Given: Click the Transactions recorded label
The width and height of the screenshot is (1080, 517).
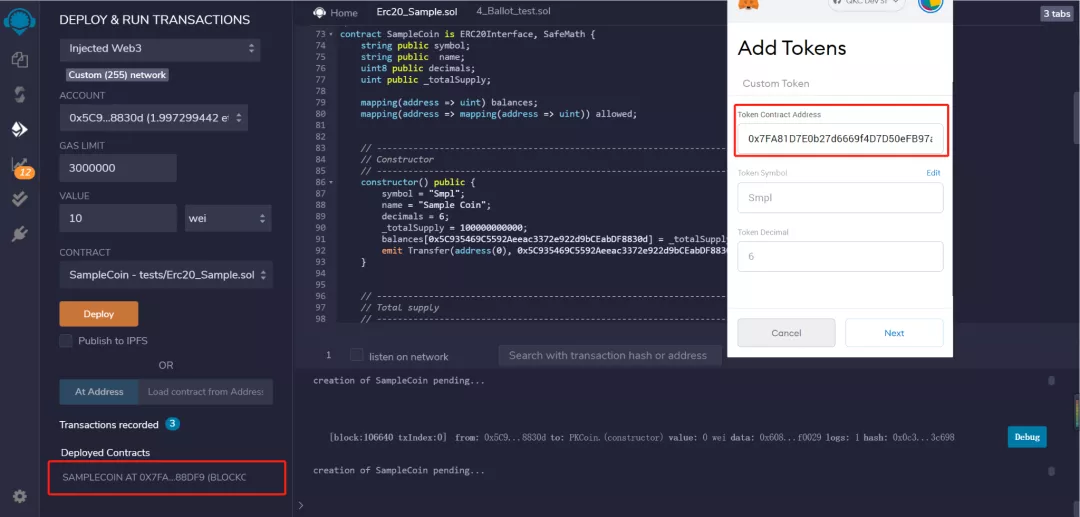Looking at the screenshot, I should point(109,425).
